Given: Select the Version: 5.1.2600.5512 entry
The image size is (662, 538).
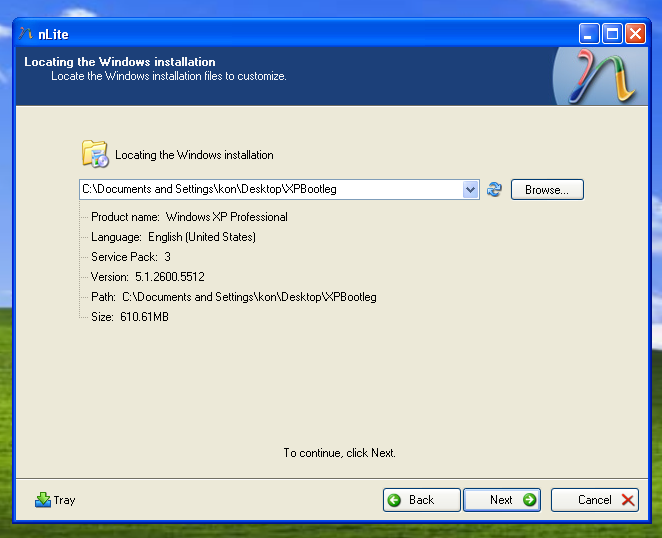Looking at the screenshot, I should (x=147, y=277).
